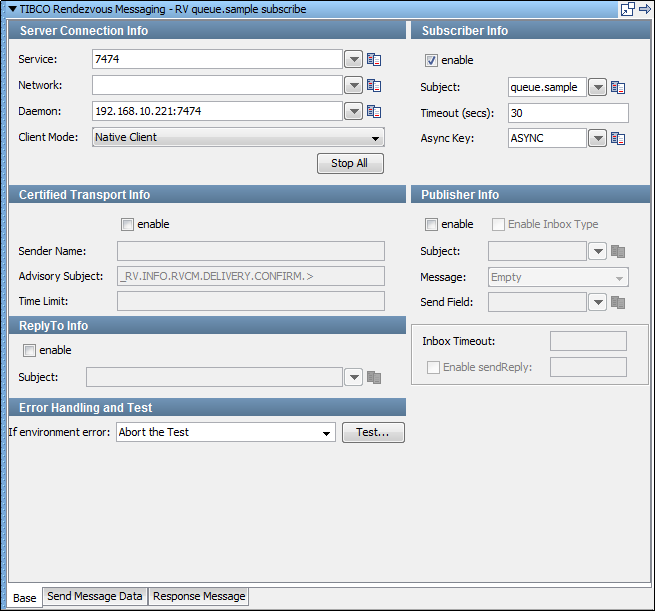Image resolution: width=655 pixels, height=611 pixels.
Task: Click into the Daemon address field
Action: pyautogui.click(x=217, y=111)
